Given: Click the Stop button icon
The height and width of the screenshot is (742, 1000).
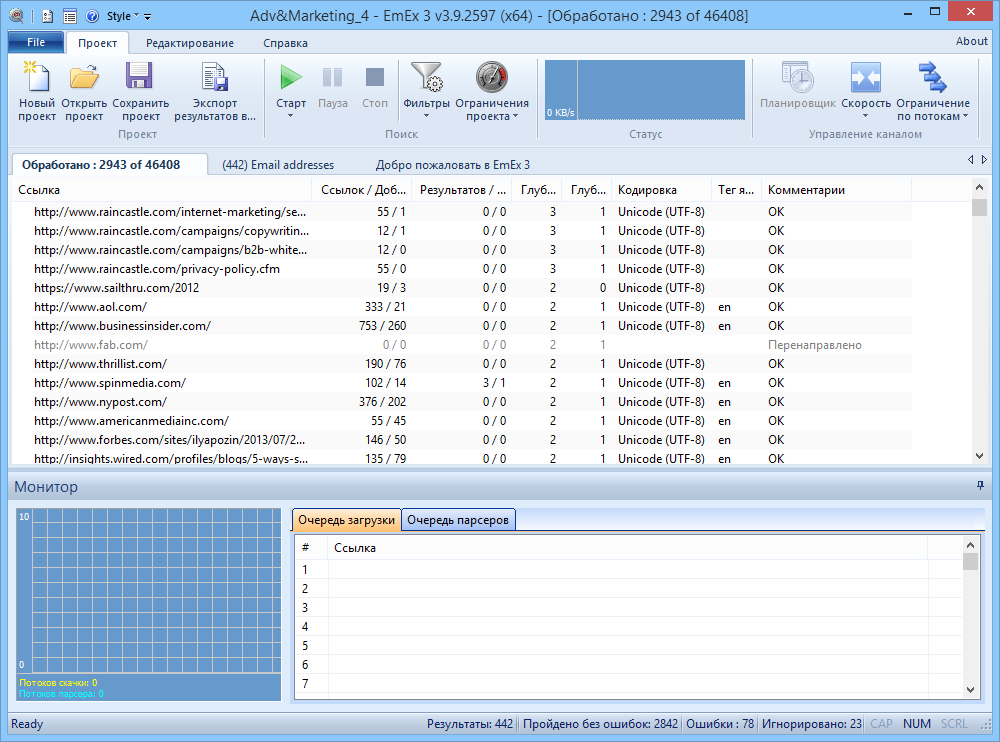Looking at the screenshot, I should (x=375, y=77).
